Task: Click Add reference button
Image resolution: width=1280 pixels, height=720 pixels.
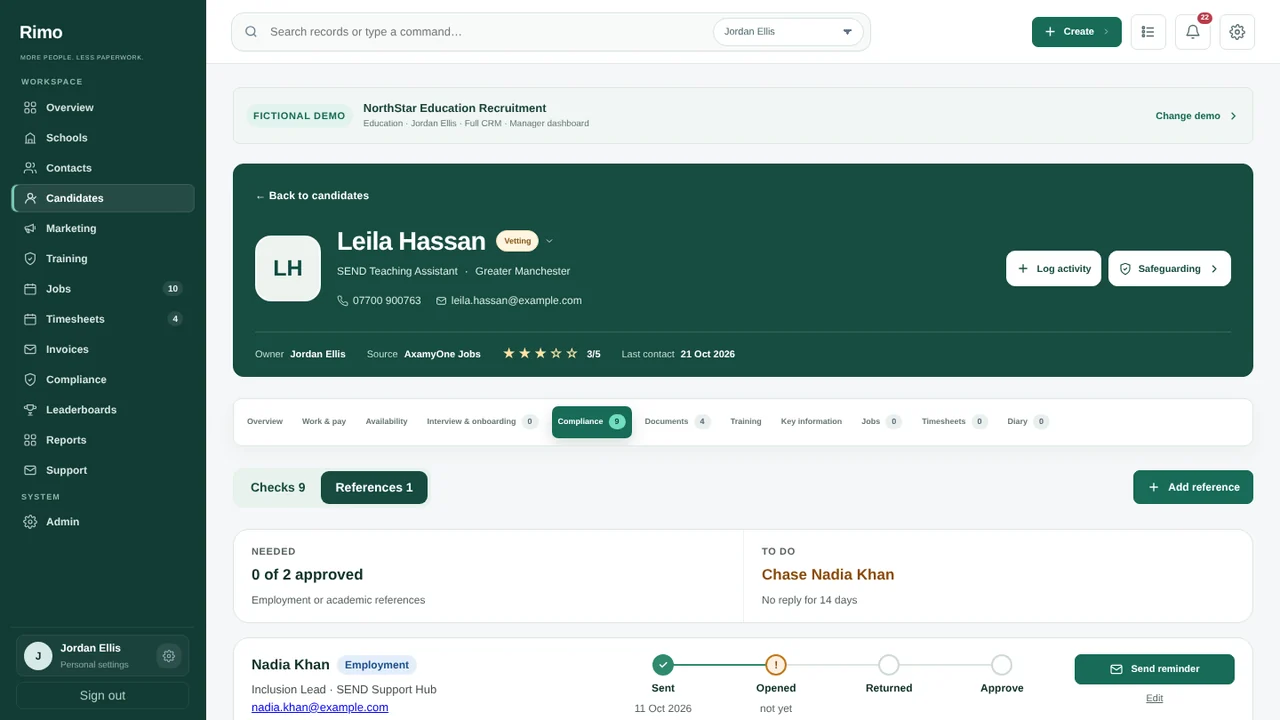Action: [1193, 487]
